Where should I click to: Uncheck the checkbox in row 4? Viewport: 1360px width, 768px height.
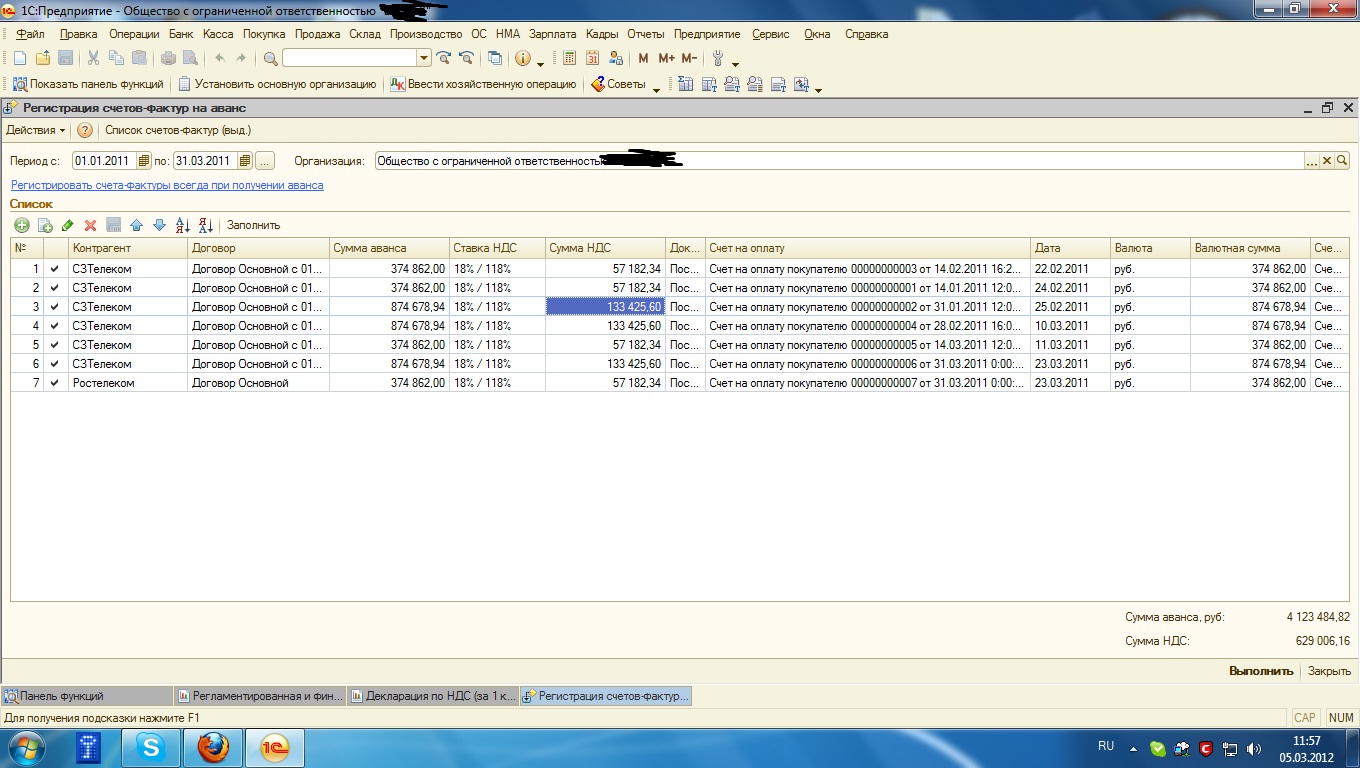click(54, 326)
